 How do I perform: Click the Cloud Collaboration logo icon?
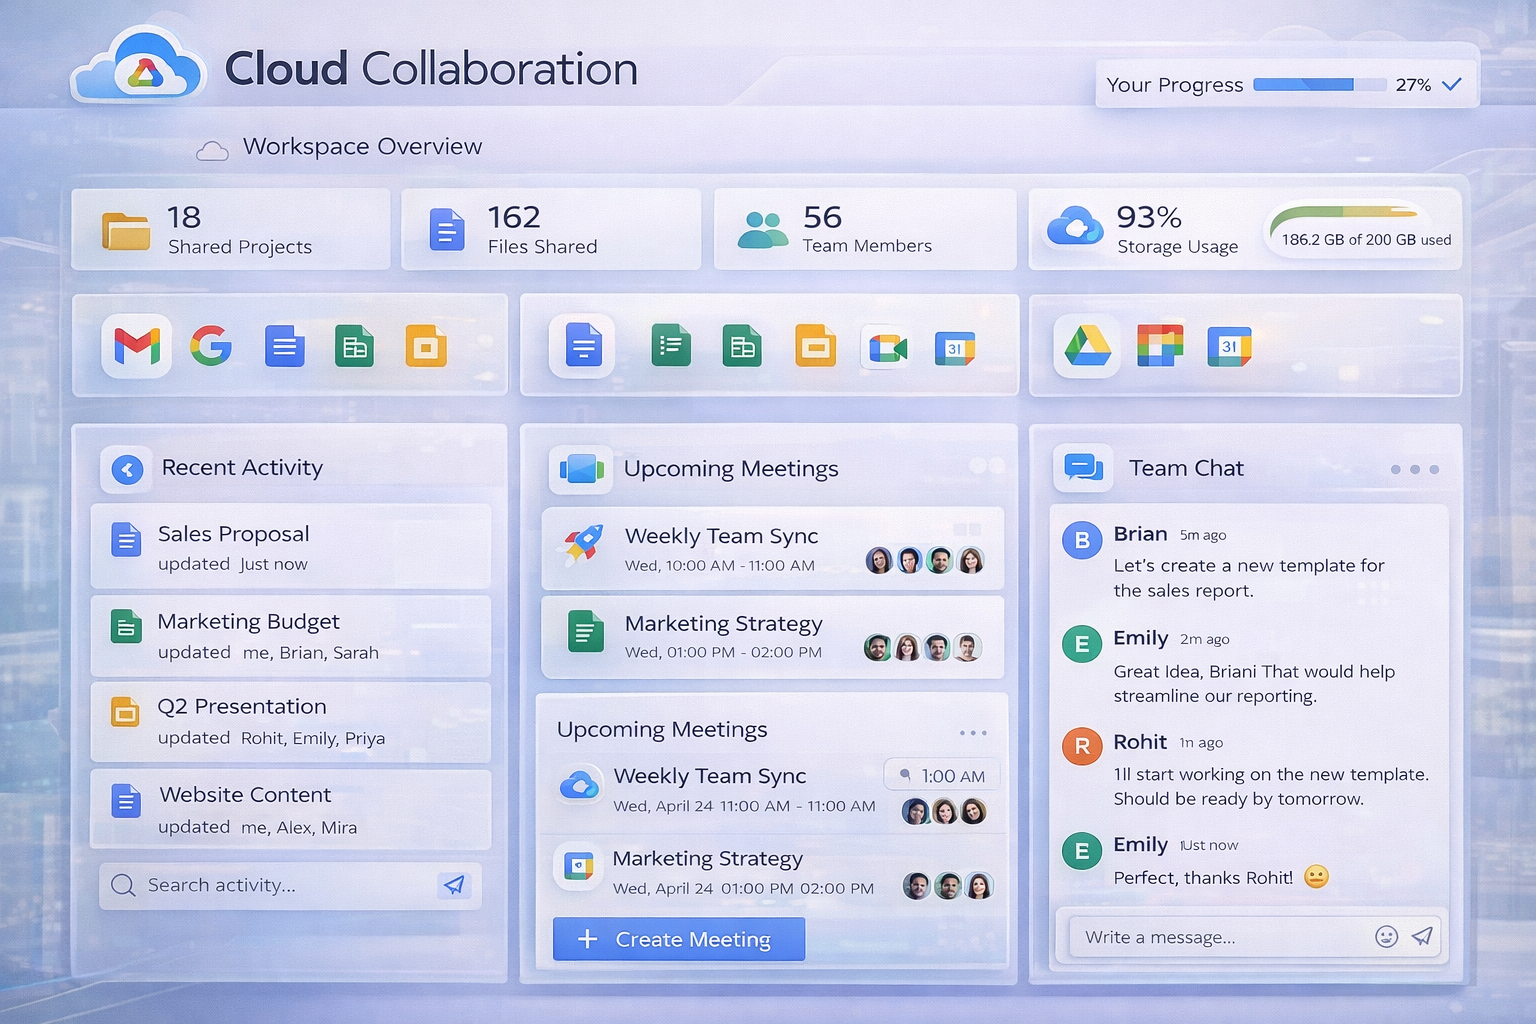138,66
